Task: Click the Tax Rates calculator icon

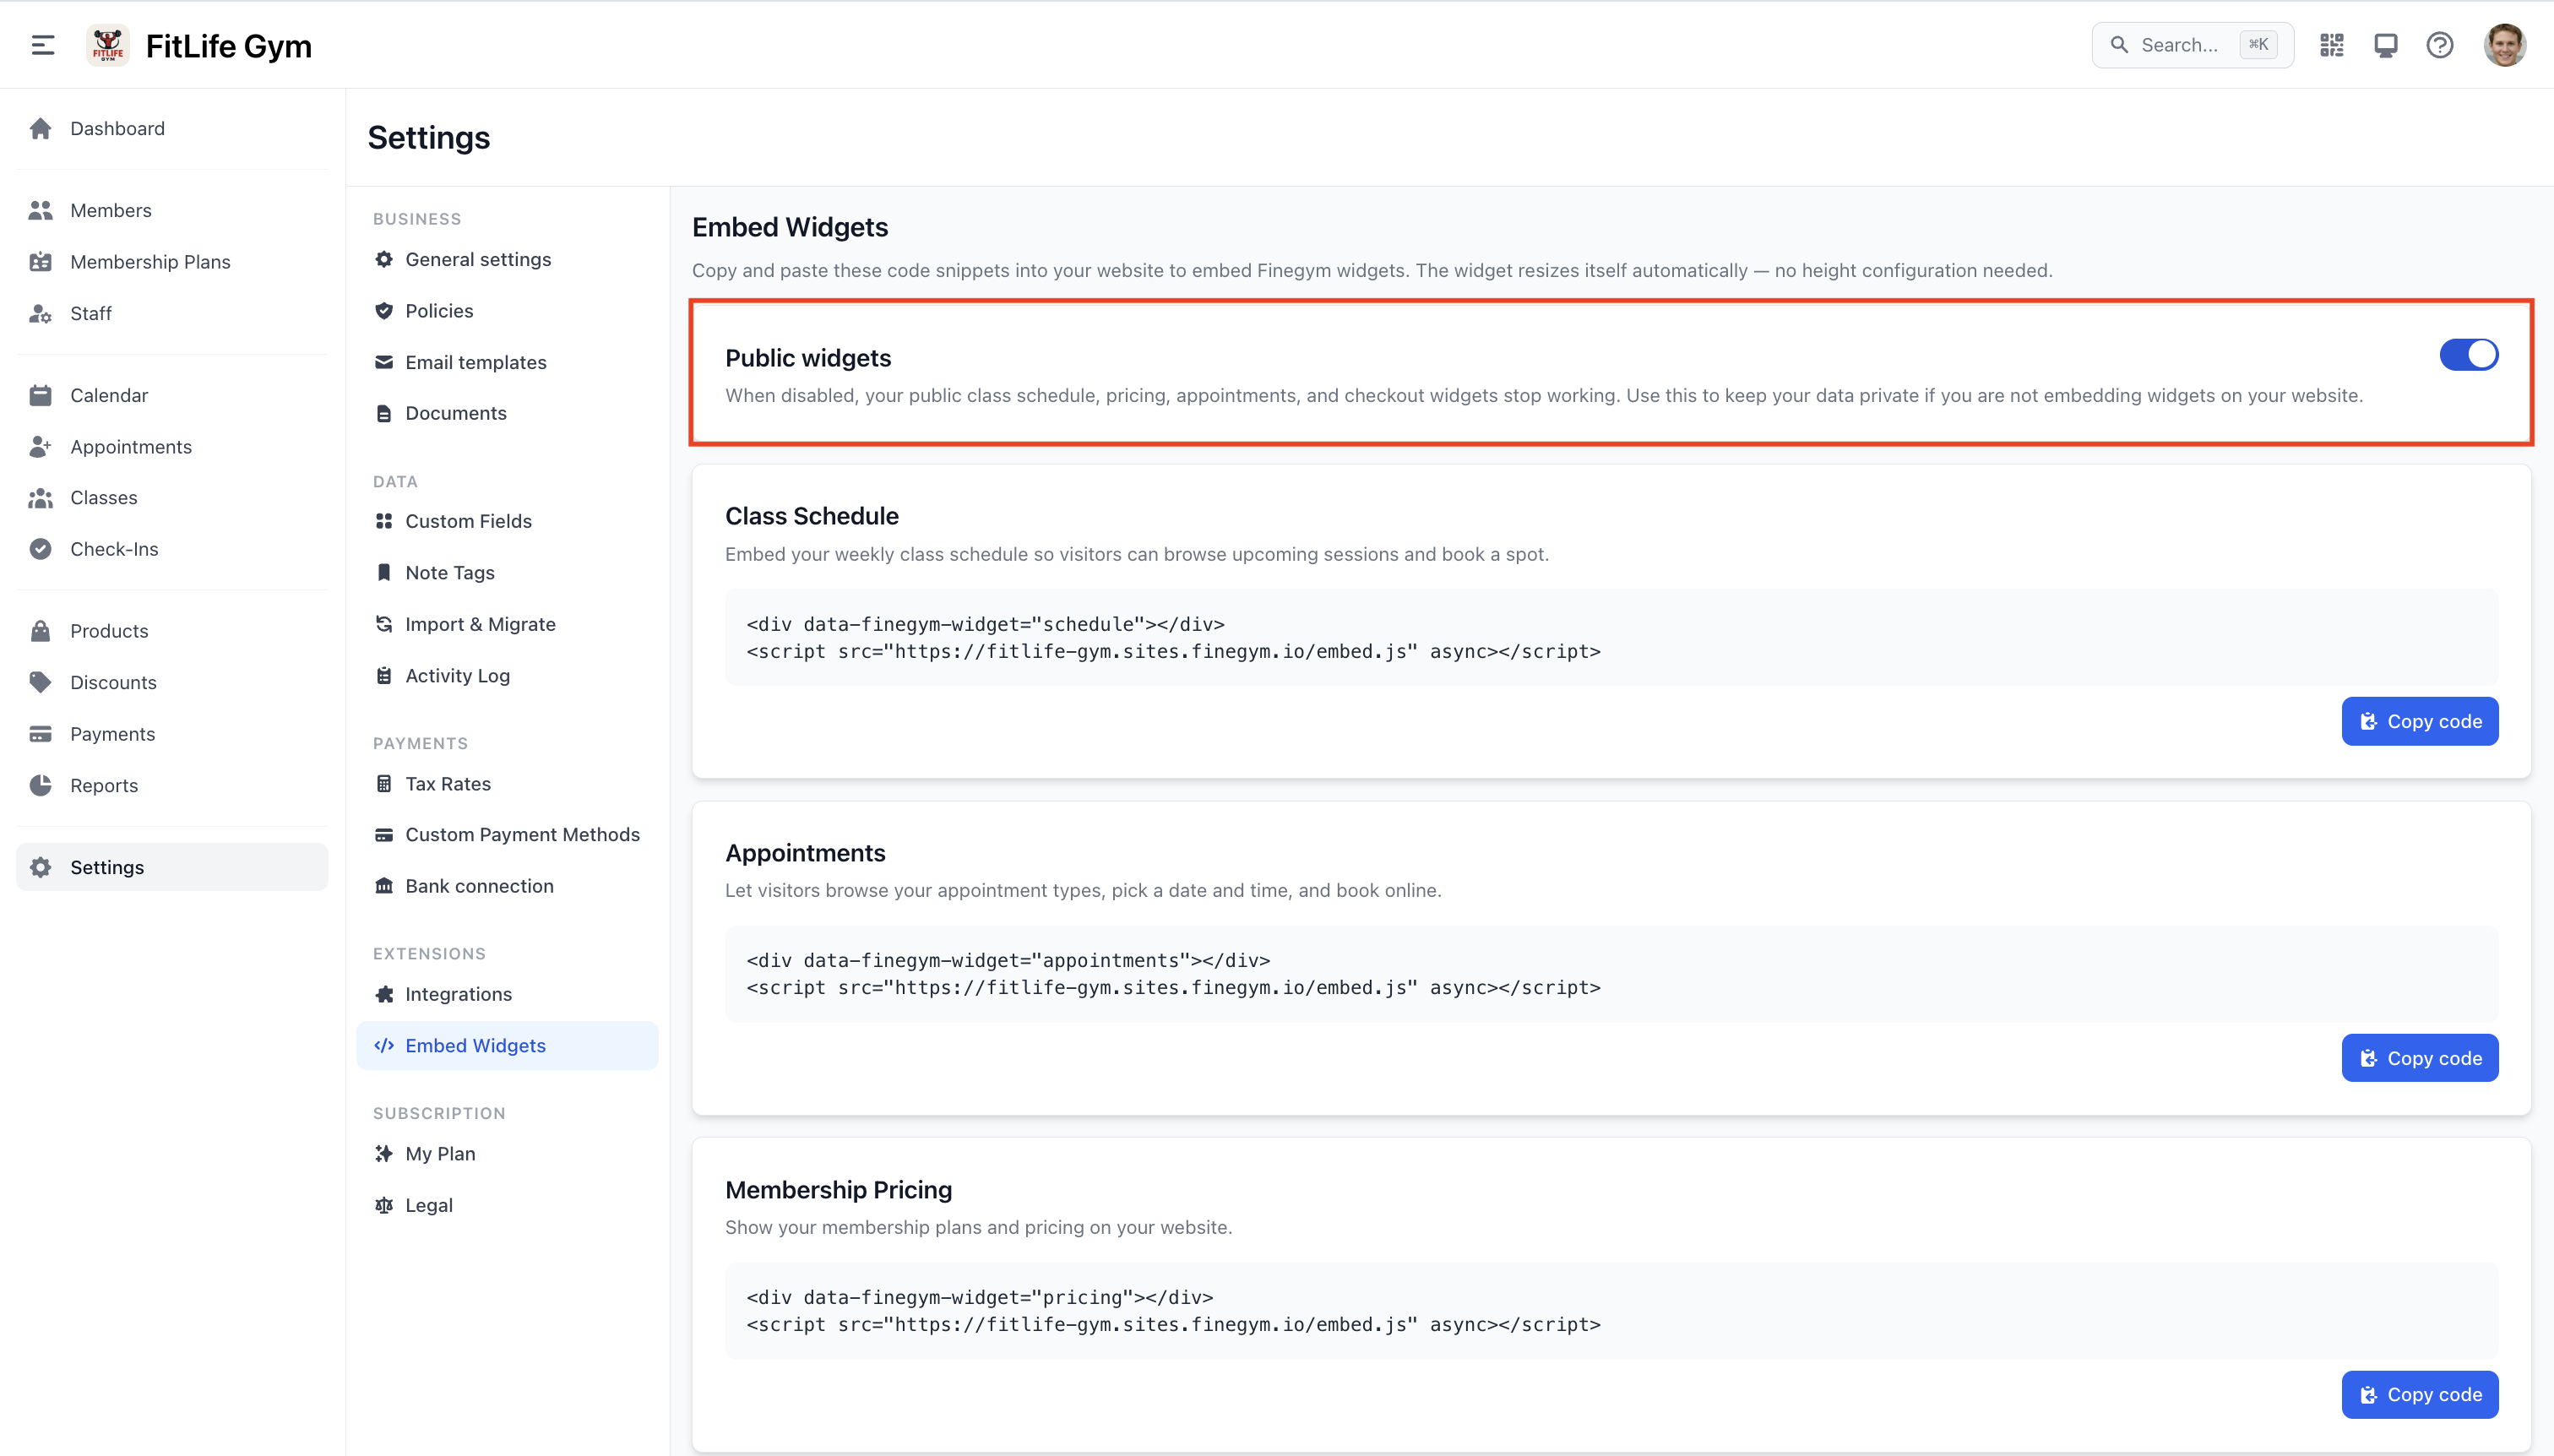Action: 384,784
